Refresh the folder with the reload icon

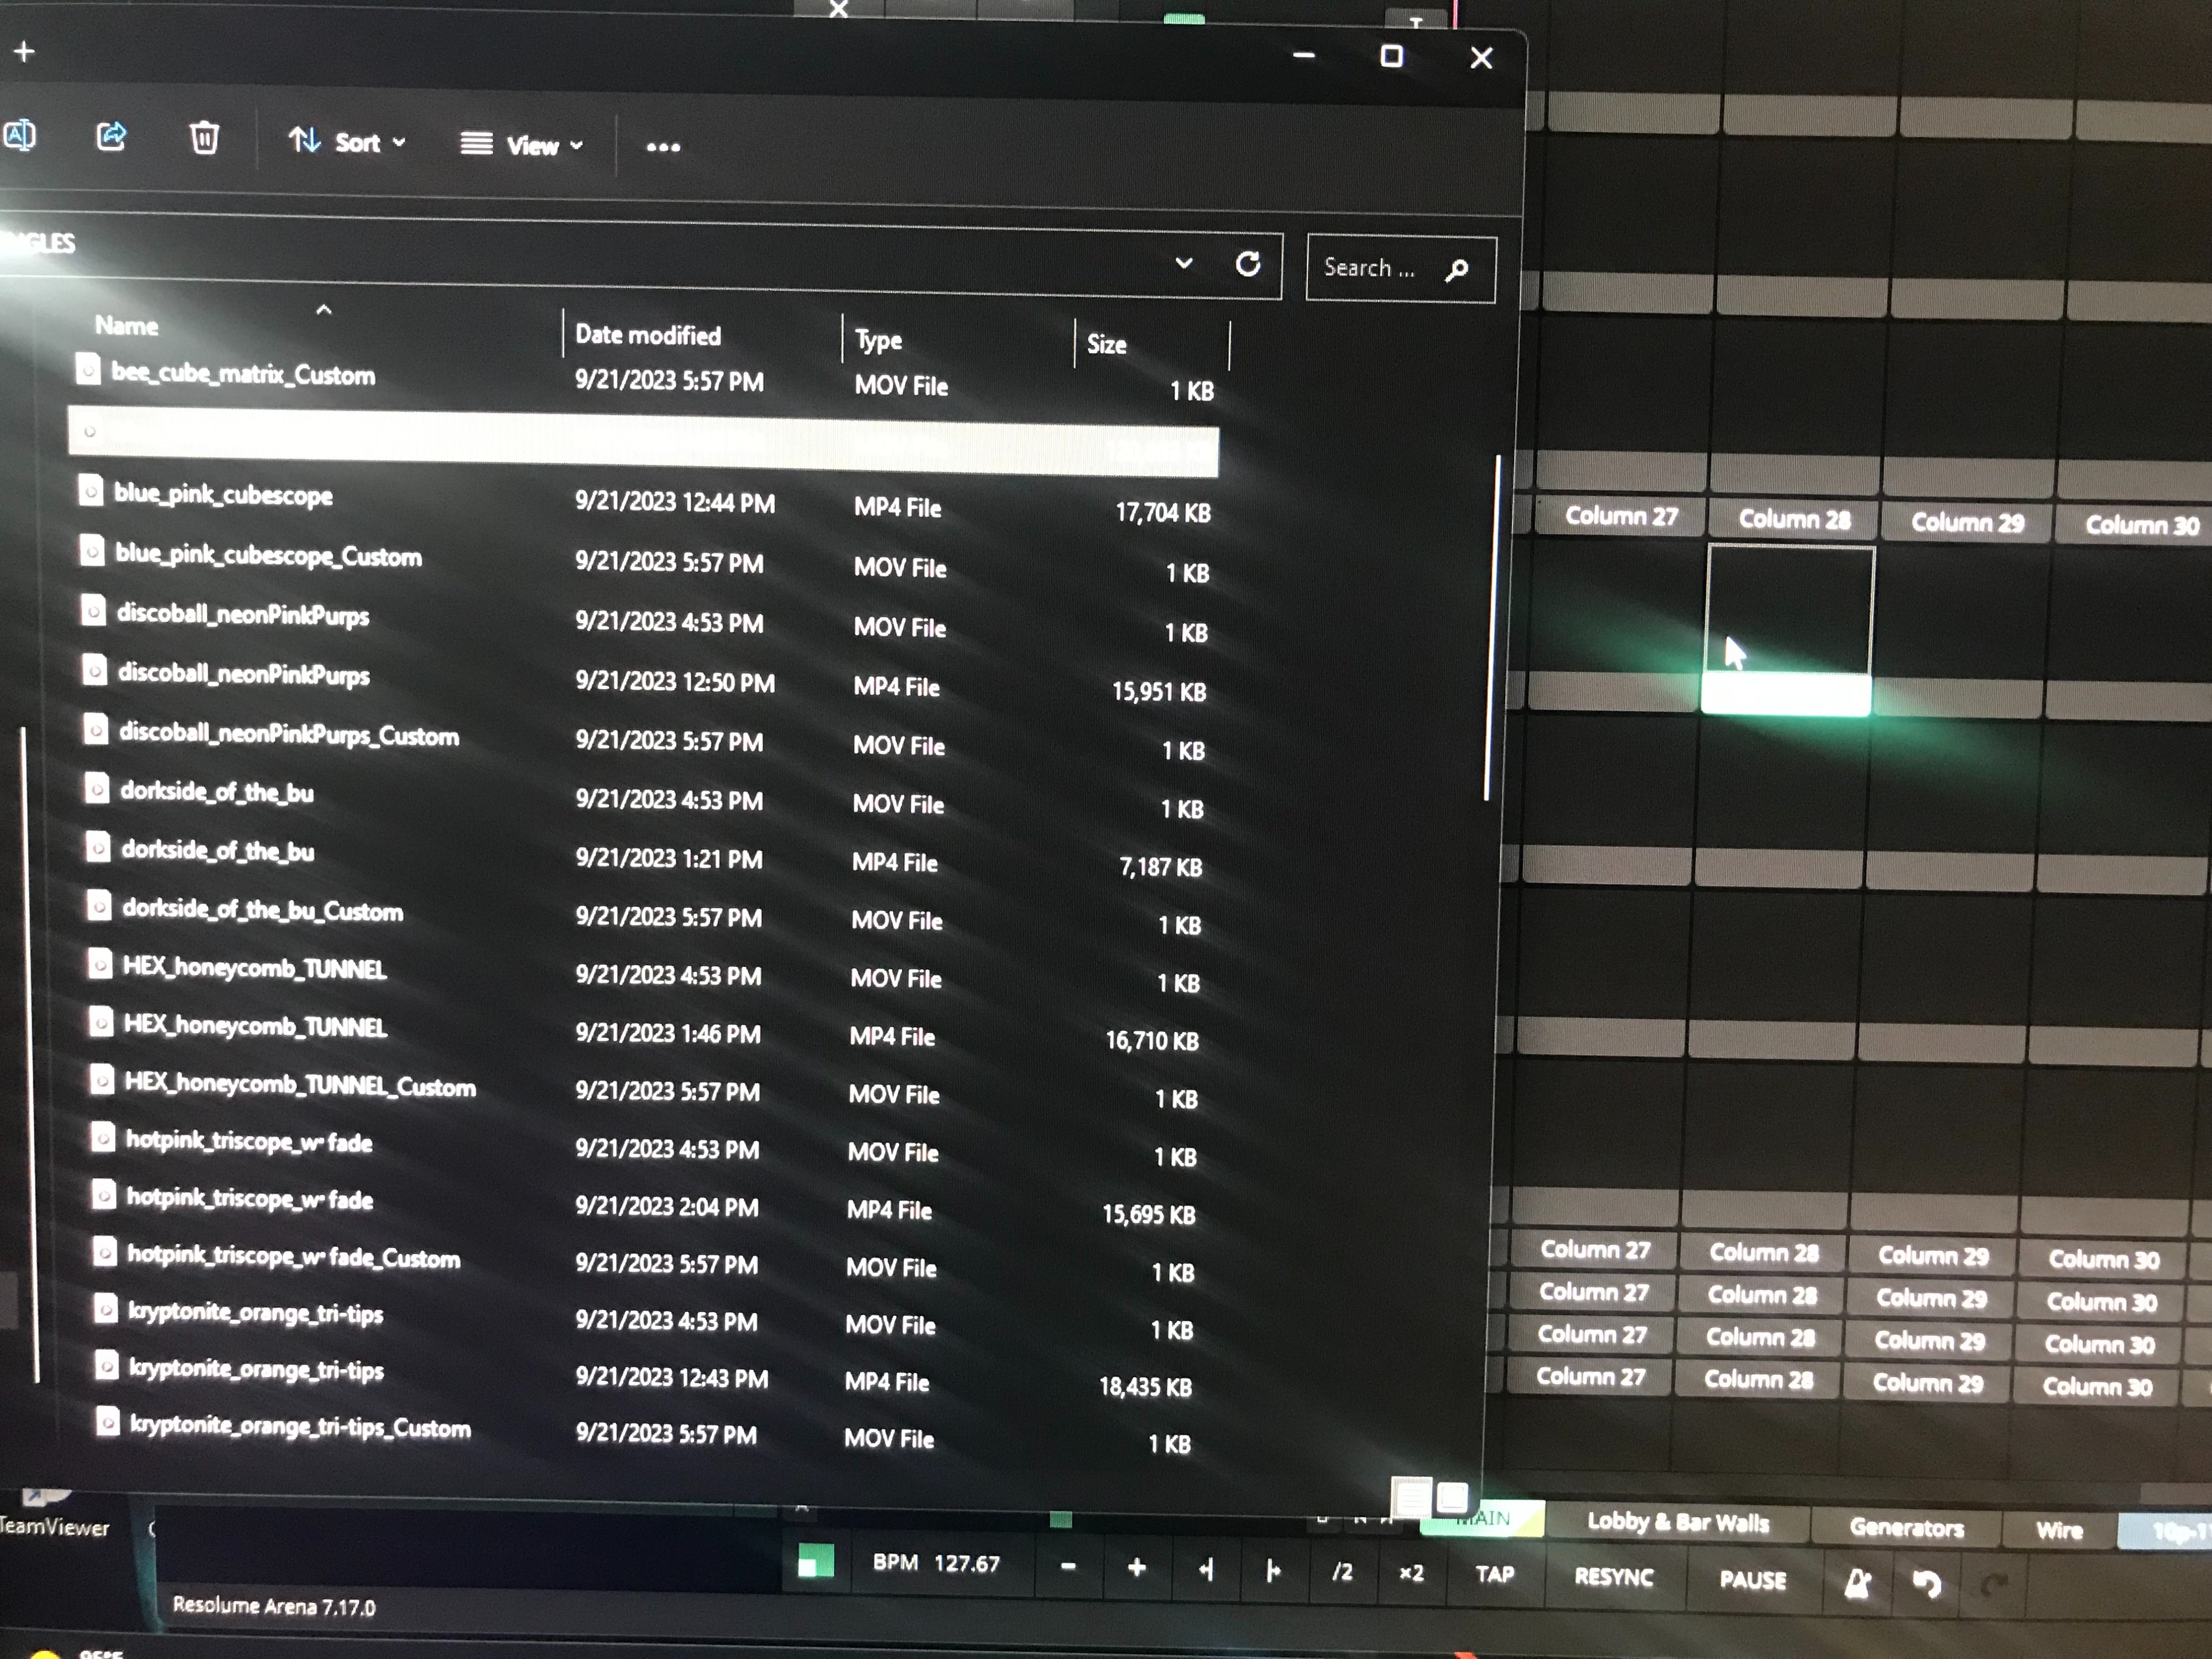pos(1247,265)
